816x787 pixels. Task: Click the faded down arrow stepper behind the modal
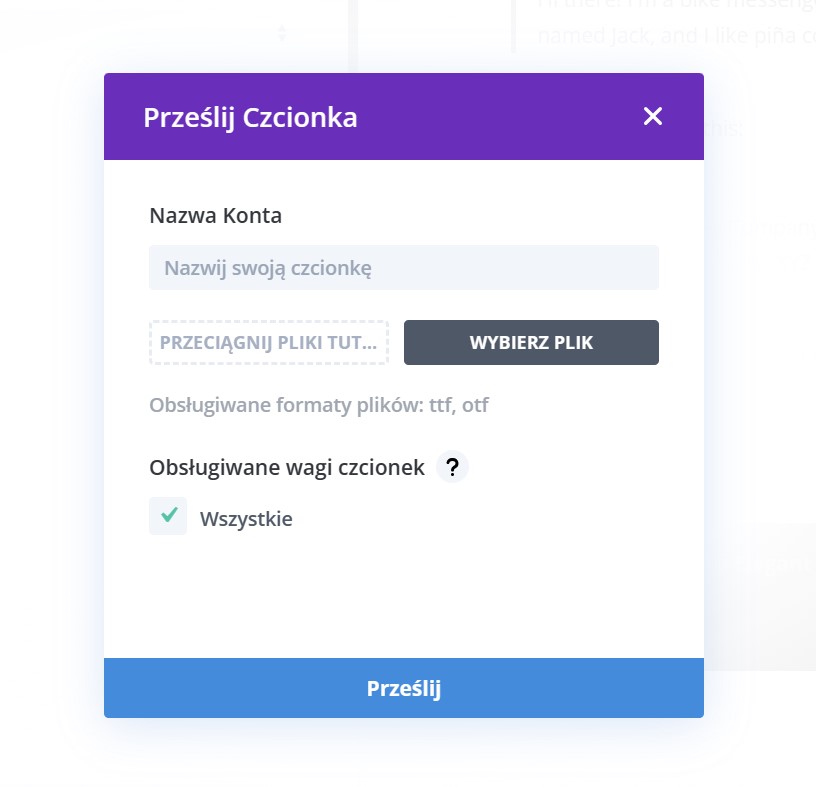coord(282,37)
